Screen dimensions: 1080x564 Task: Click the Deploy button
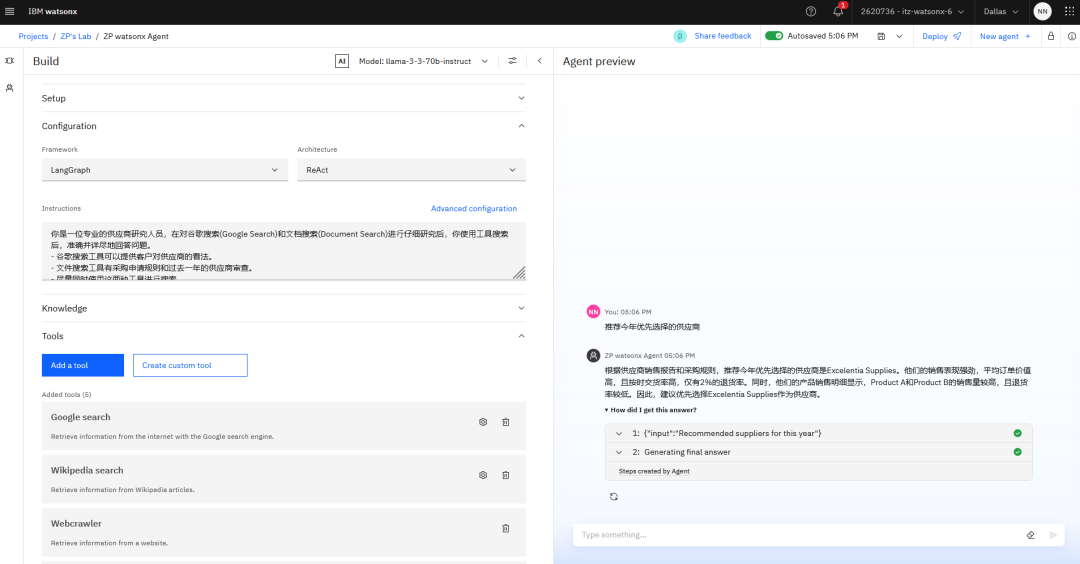tap(942, 36)
